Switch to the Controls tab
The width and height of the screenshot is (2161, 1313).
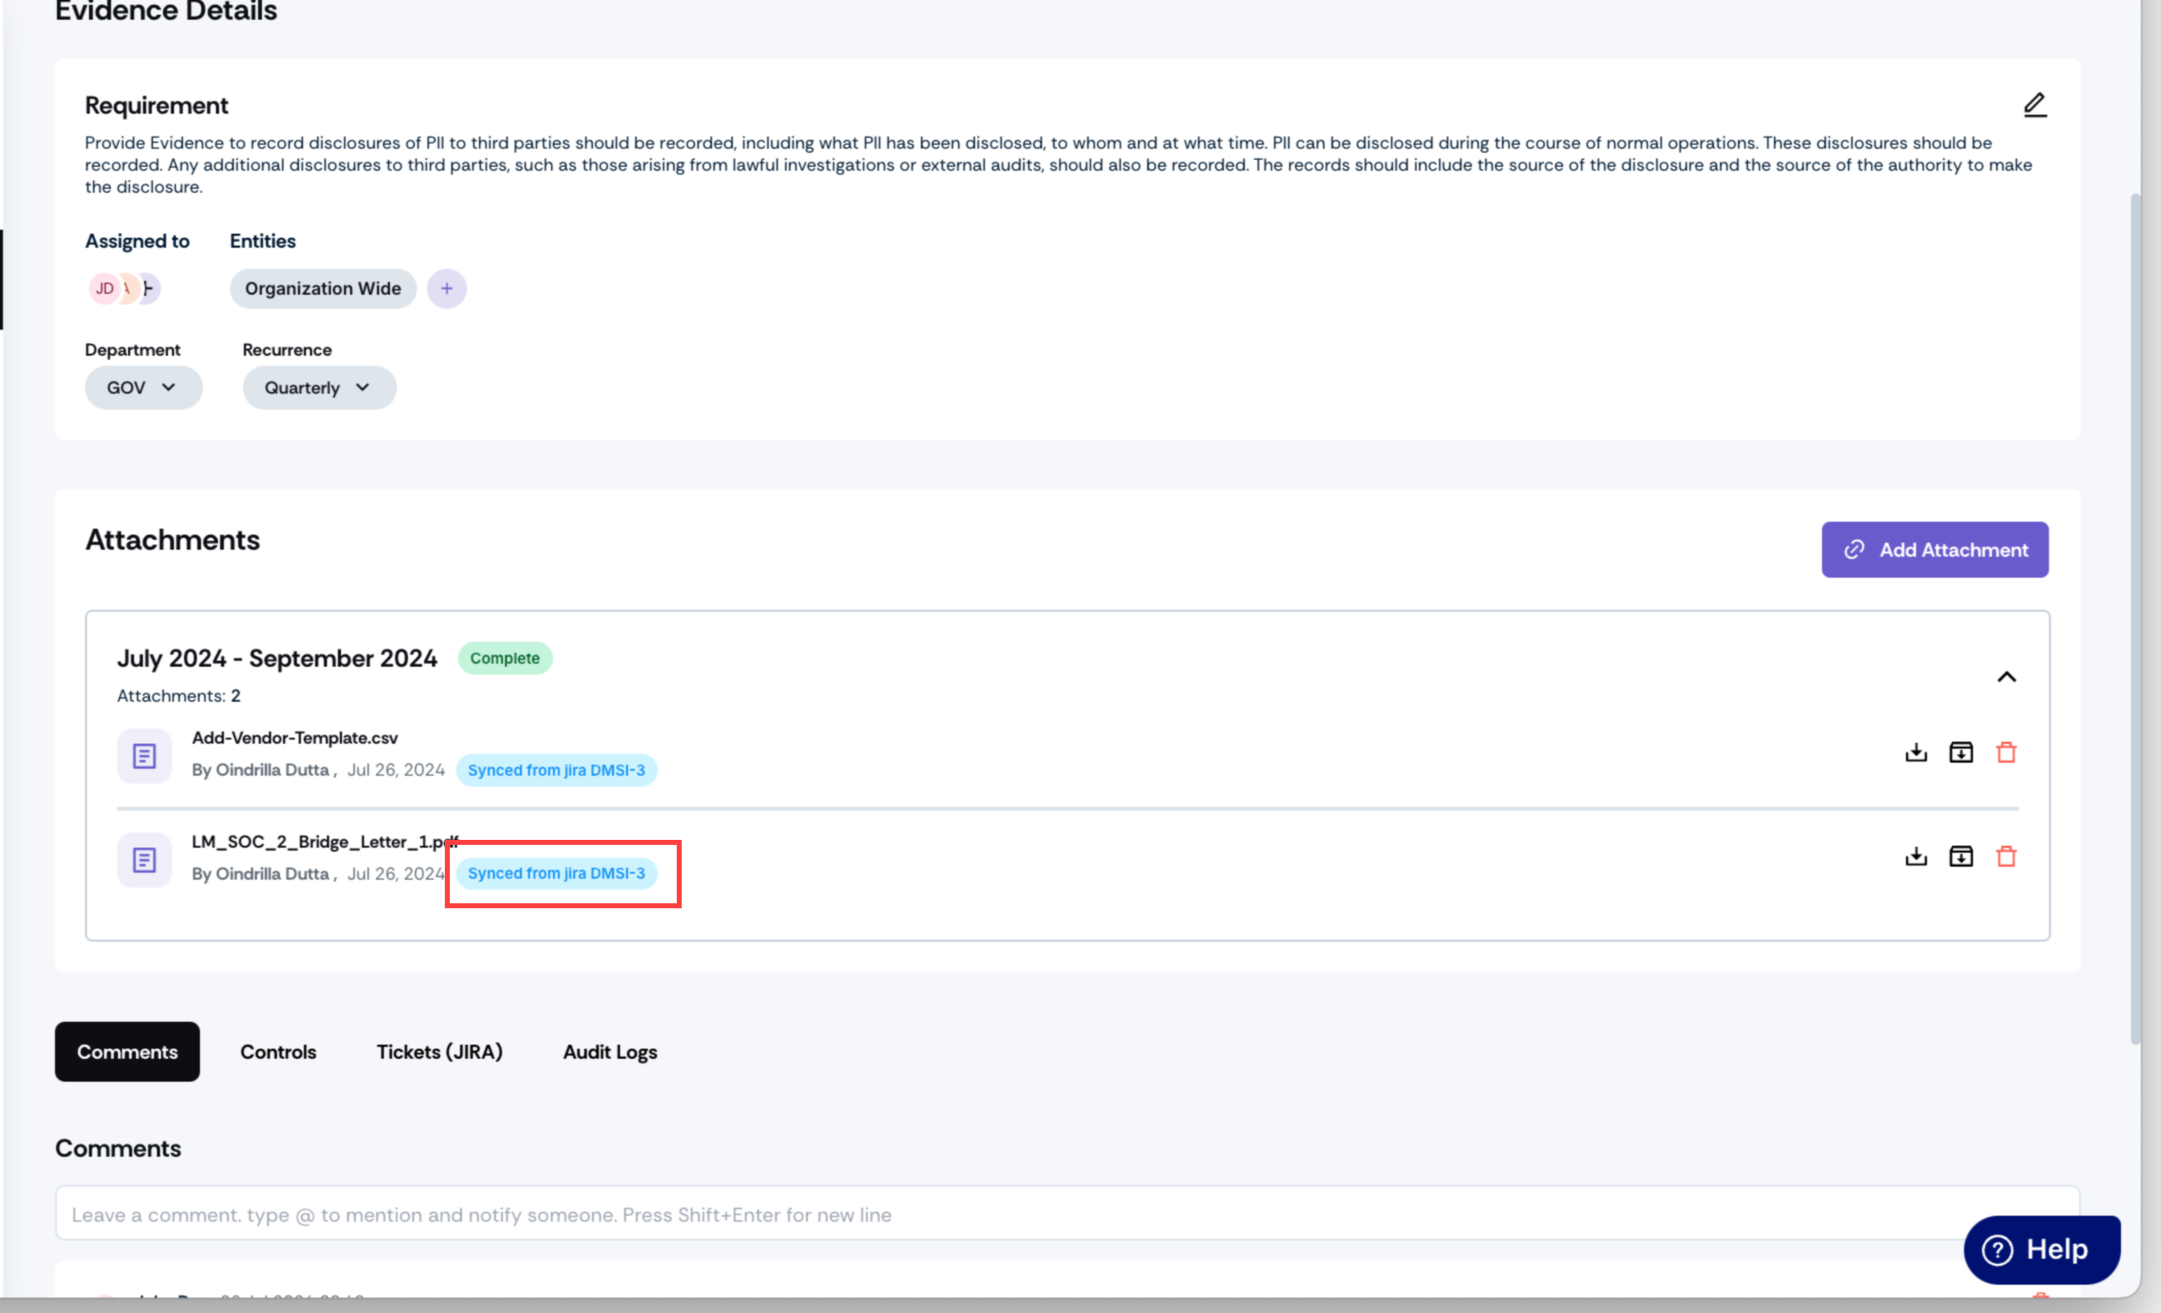[x=278, y=1051]
